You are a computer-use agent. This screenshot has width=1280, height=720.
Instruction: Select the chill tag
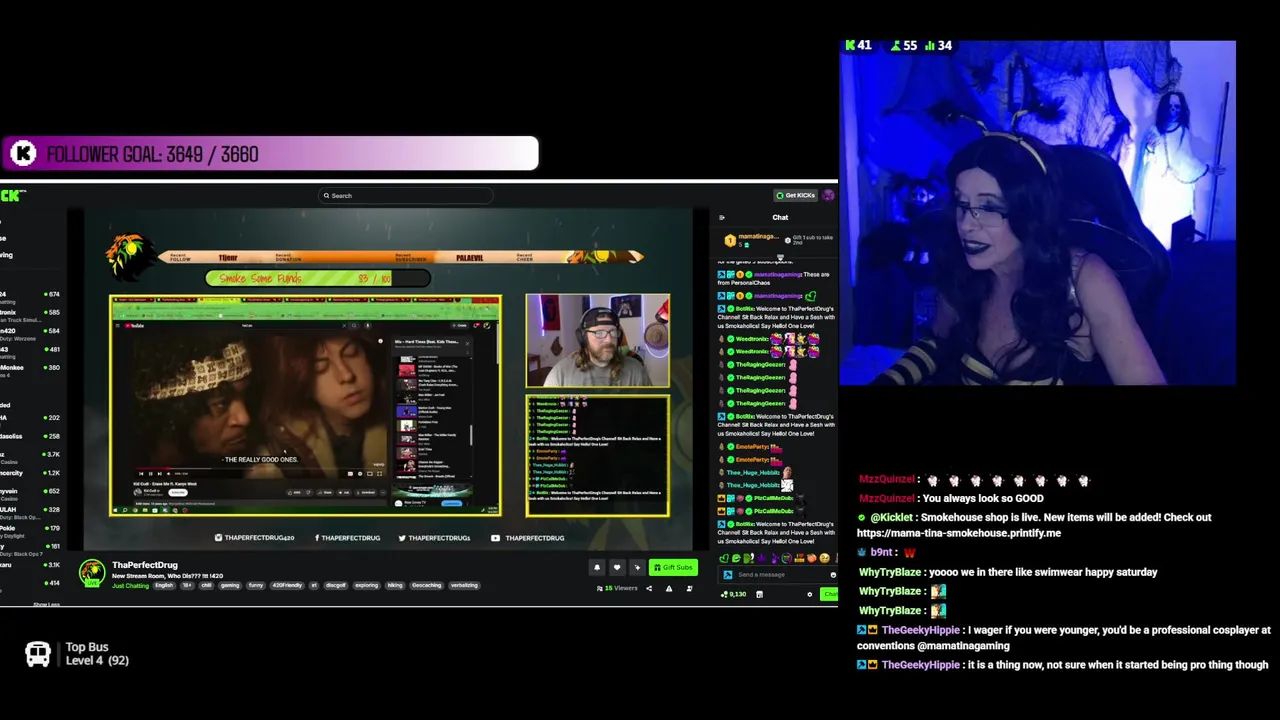[x=206, y=586]
